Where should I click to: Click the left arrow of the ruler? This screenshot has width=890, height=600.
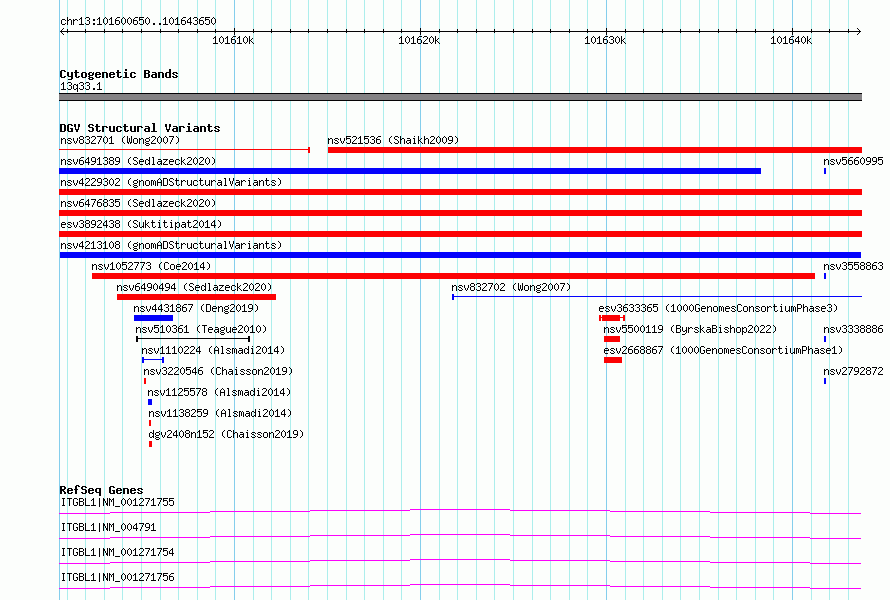click(62, 32)
